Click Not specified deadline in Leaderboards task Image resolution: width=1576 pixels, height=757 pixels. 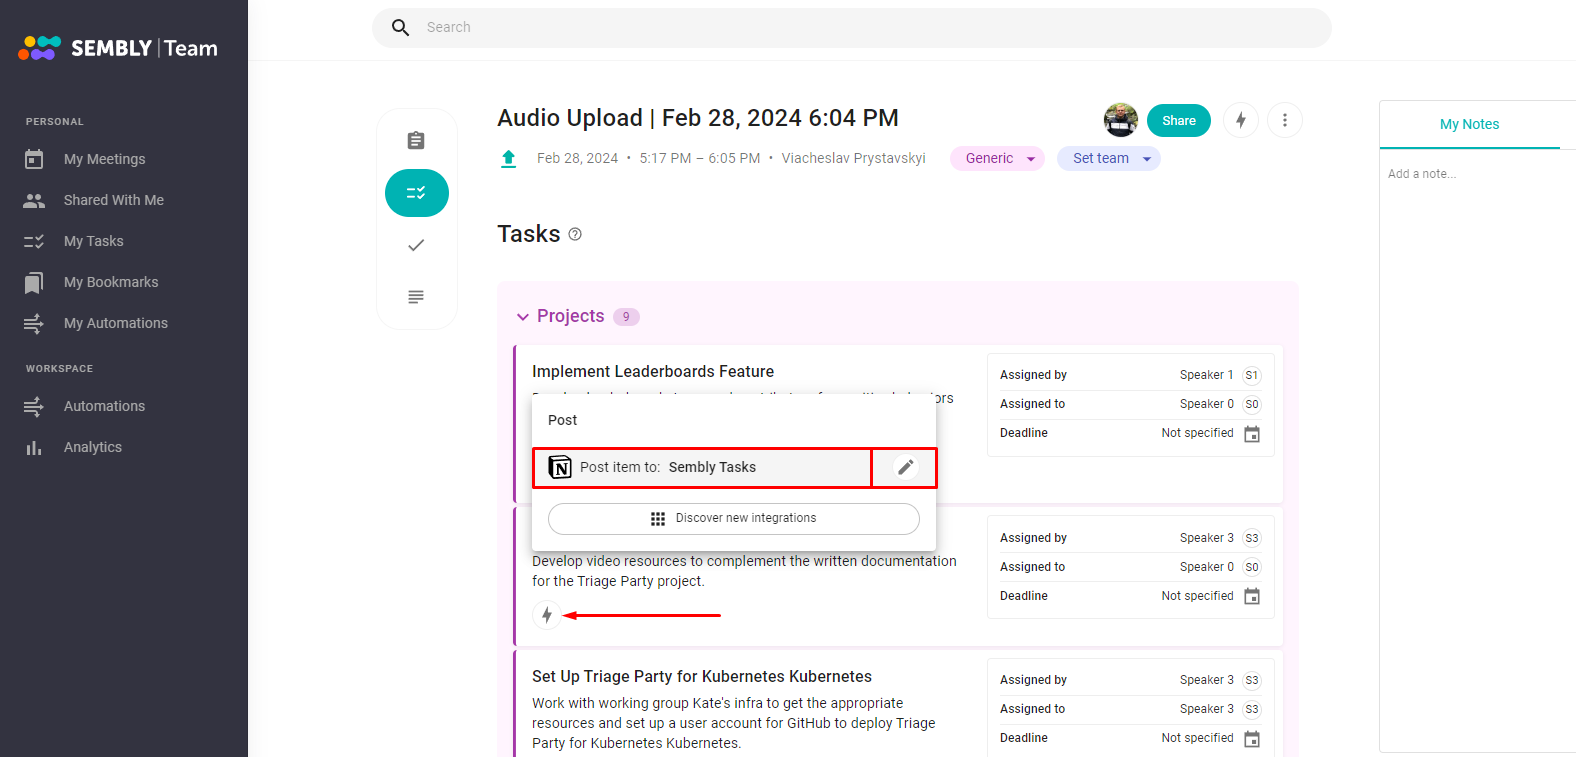(1197, 433)
